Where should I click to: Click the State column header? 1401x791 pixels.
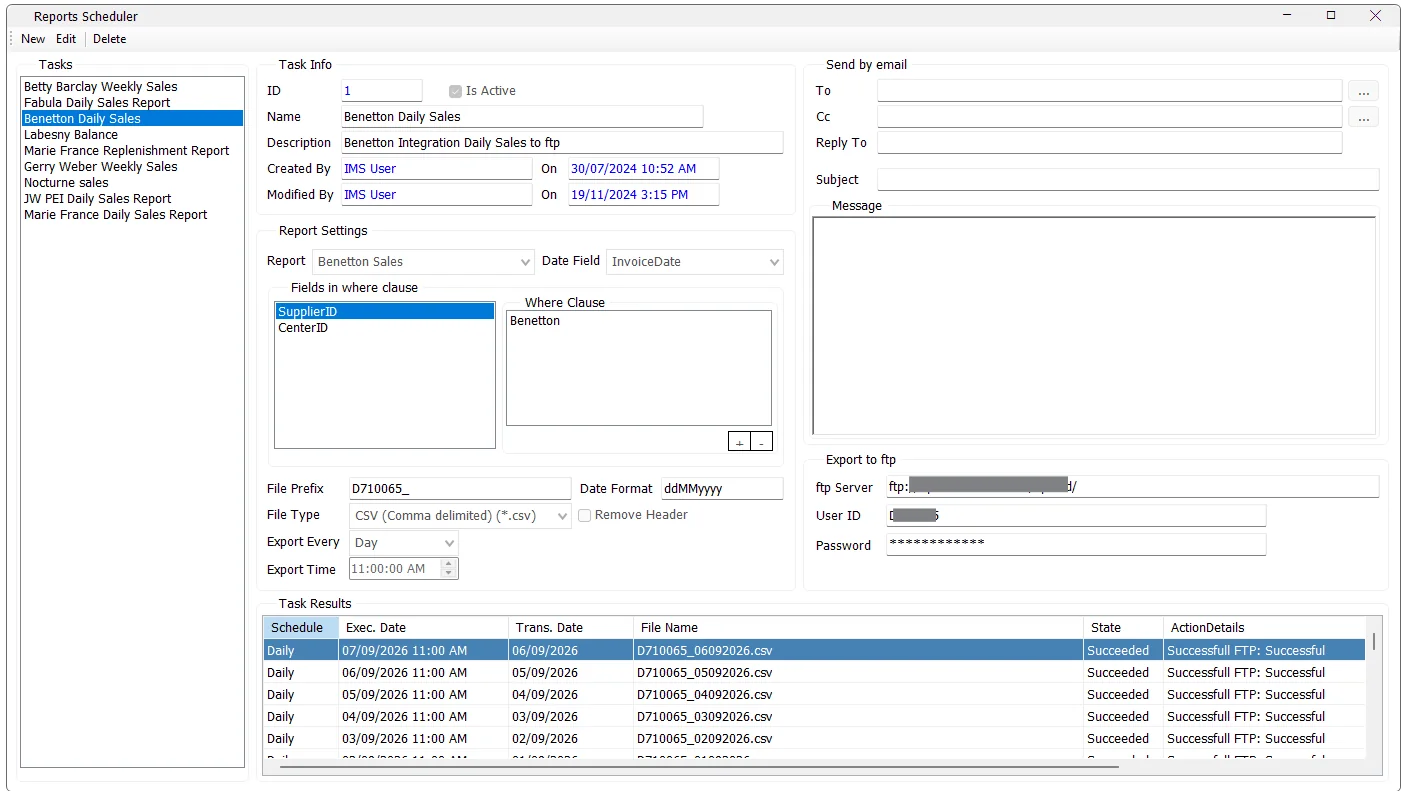tap(1123, 628)
